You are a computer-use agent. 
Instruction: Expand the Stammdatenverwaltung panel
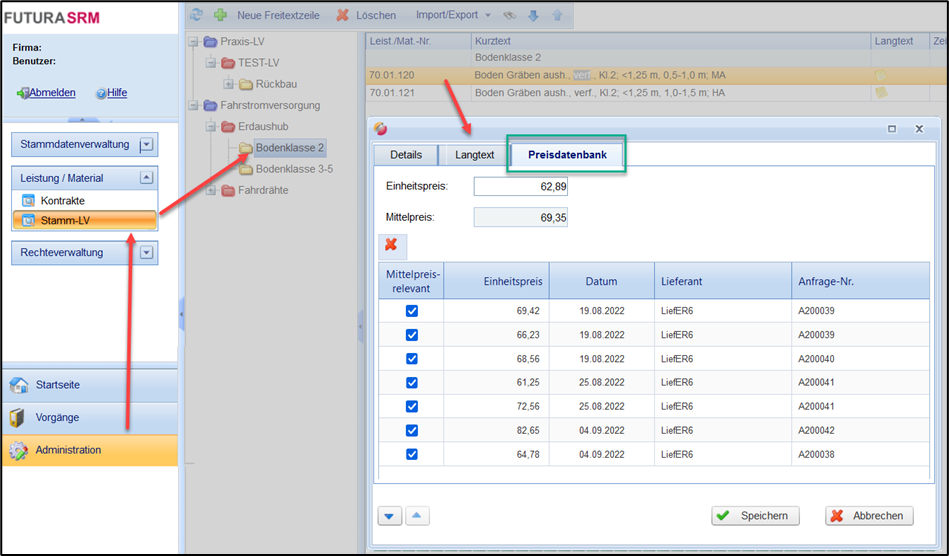(147, 145)
